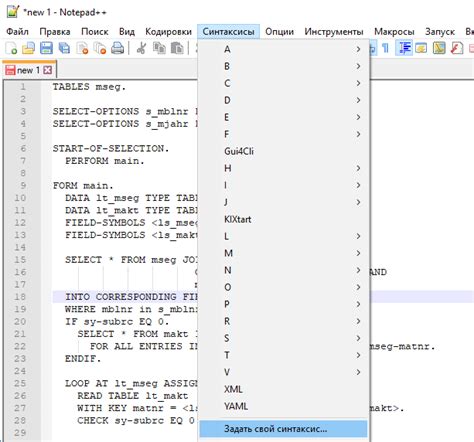Open the Инструменты menu
The width and height of the screenshot is (474, 442).
click(x=334, y=32)
